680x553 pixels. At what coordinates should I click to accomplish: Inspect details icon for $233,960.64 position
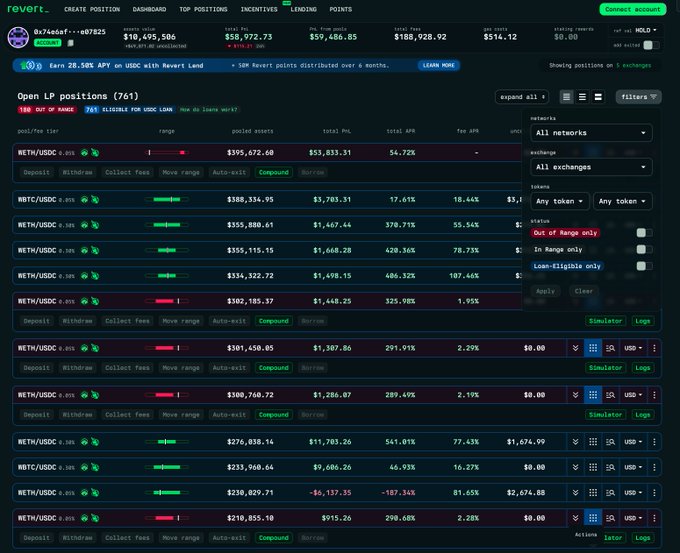click(x=610, y=467)
